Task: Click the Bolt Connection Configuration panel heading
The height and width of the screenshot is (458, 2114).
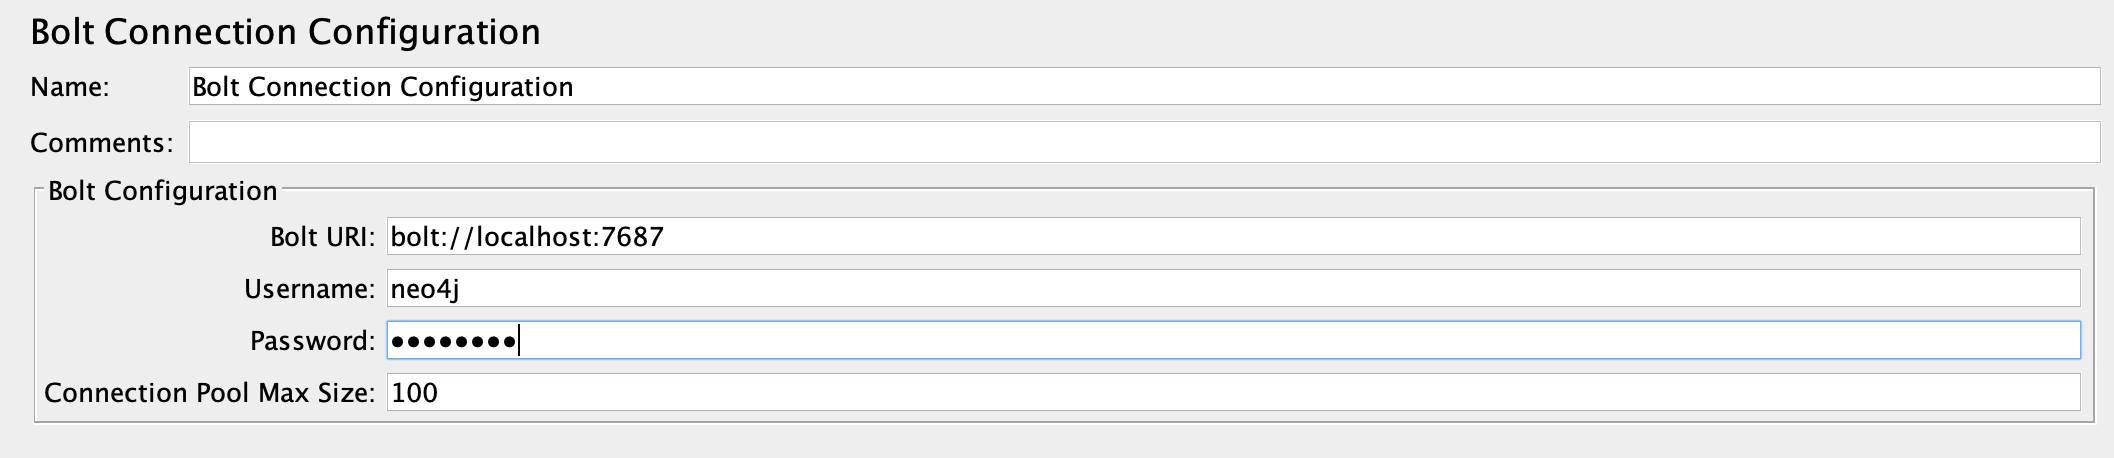Action: coord(285,32)
